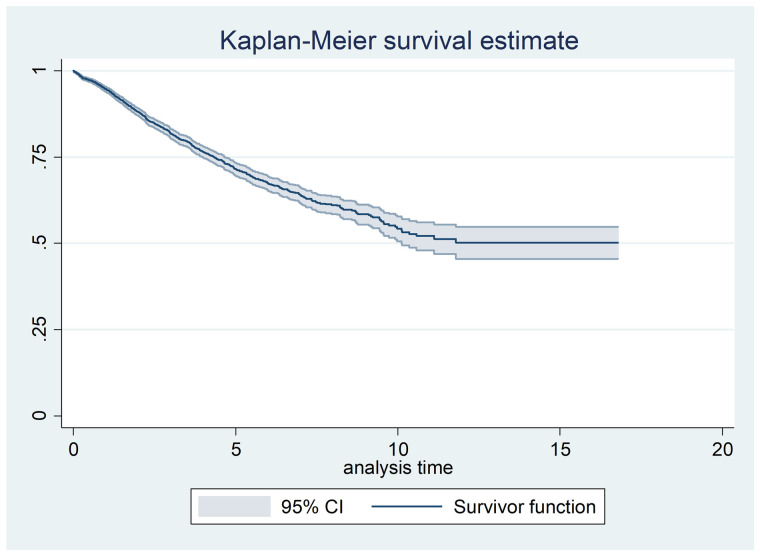This screenshot has width=760, height=556.
Task: Click the survivor curve starting point at 1
Action: 74,71
